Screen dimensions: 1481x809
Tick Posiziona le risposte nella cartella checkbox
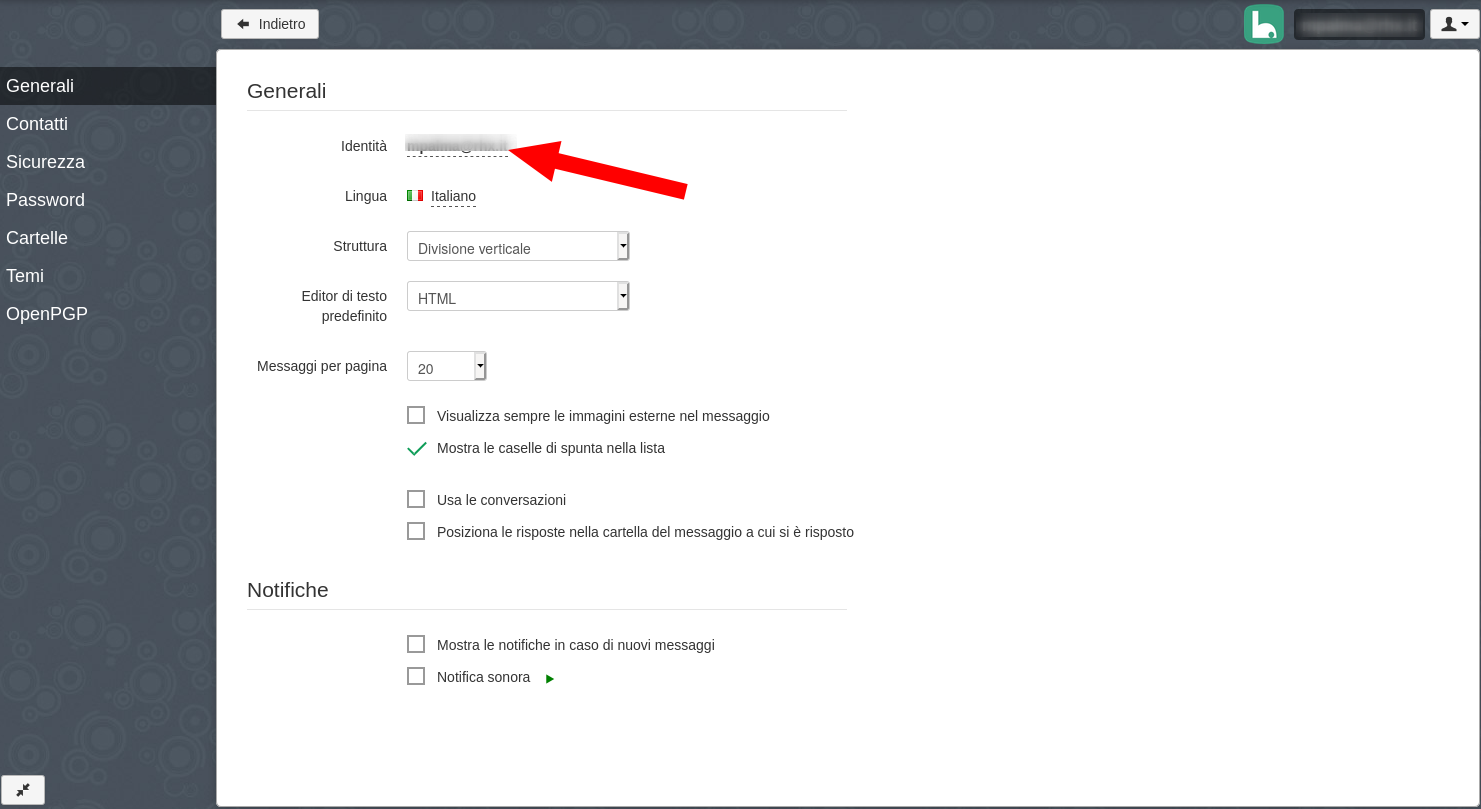pyautogui.click(x=416, y=531)
